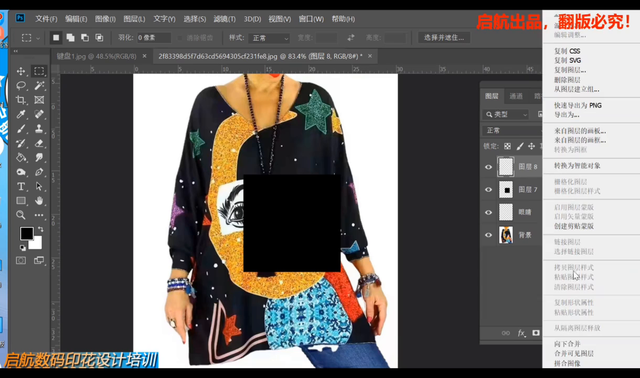Select the Zoom magnifier tool

[x=21, y=215]
